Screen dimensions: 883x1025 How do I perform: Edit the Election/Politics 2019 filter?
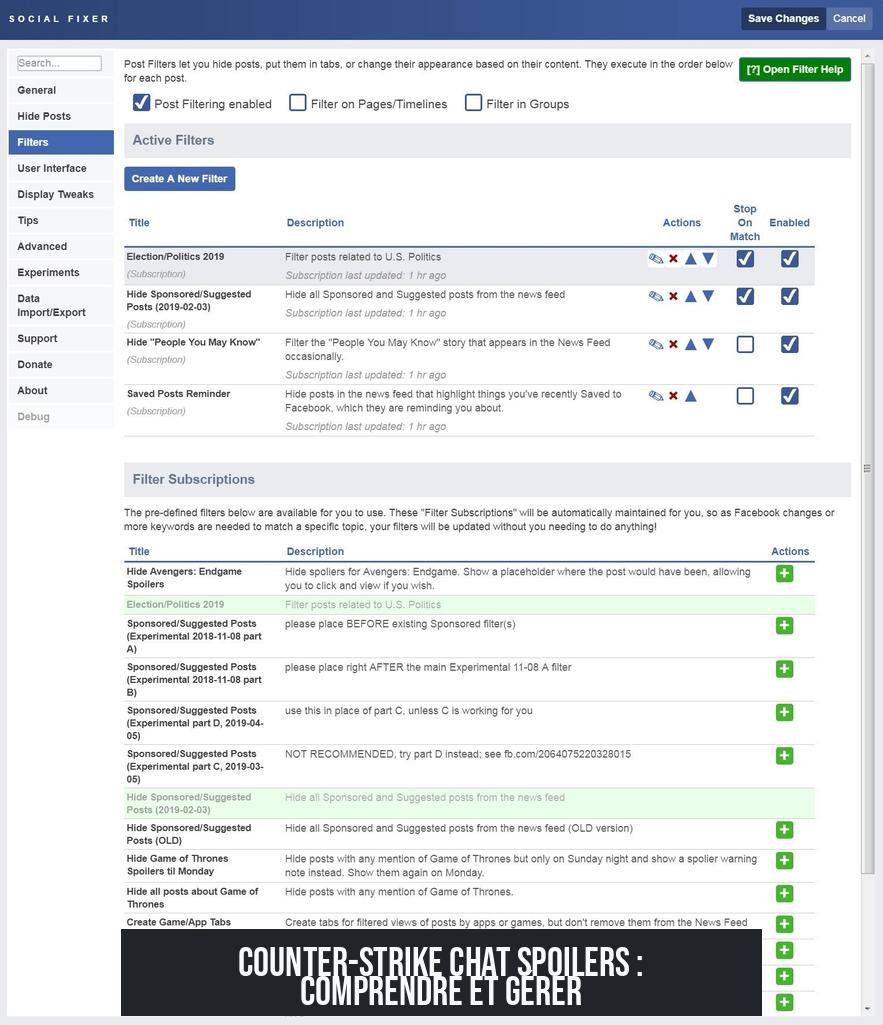(656, 259)
